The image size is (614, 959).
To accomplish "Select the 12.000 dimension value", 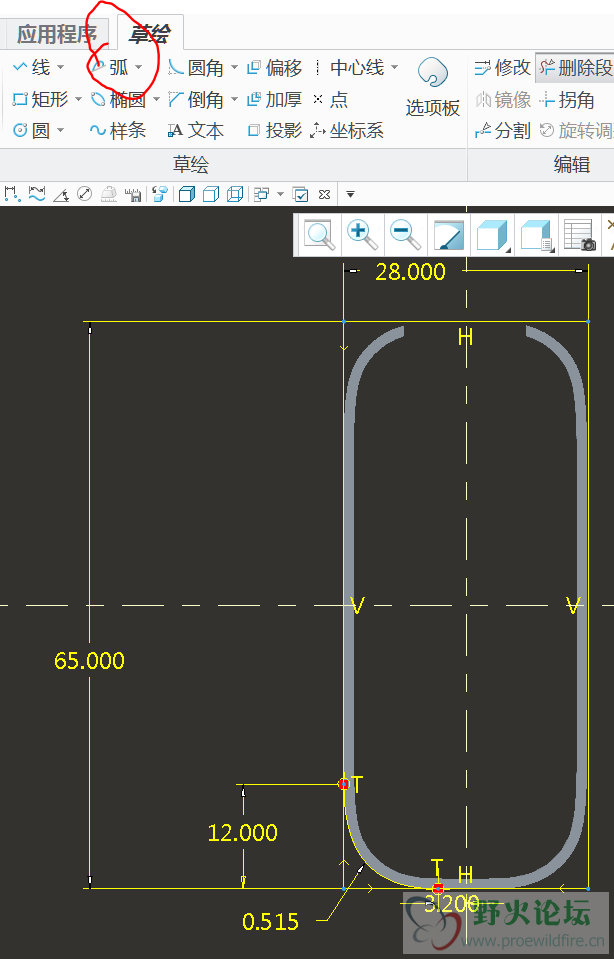I will [x=243, y=832].
